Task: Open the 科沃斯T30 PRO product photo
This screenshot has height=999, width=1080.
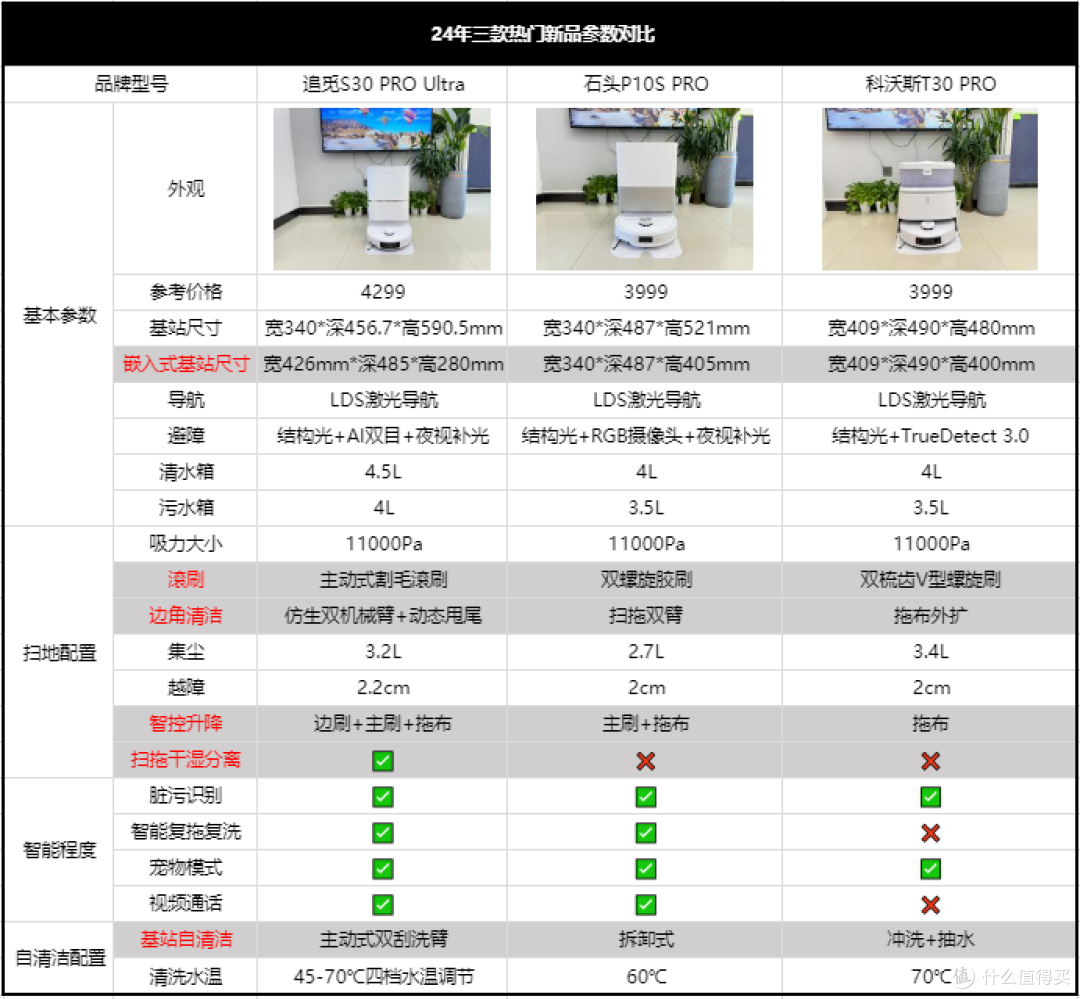Action: (x=930, y=189)
